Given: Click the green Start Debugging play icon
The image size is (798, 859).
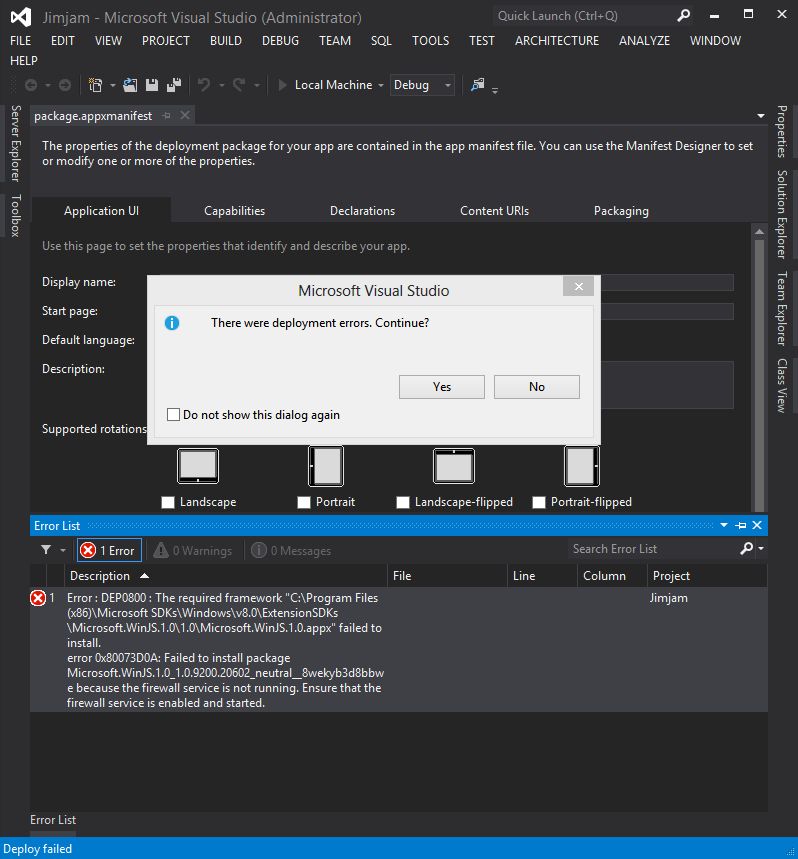Looking at the screenshot, I should [x=282, y=85].
